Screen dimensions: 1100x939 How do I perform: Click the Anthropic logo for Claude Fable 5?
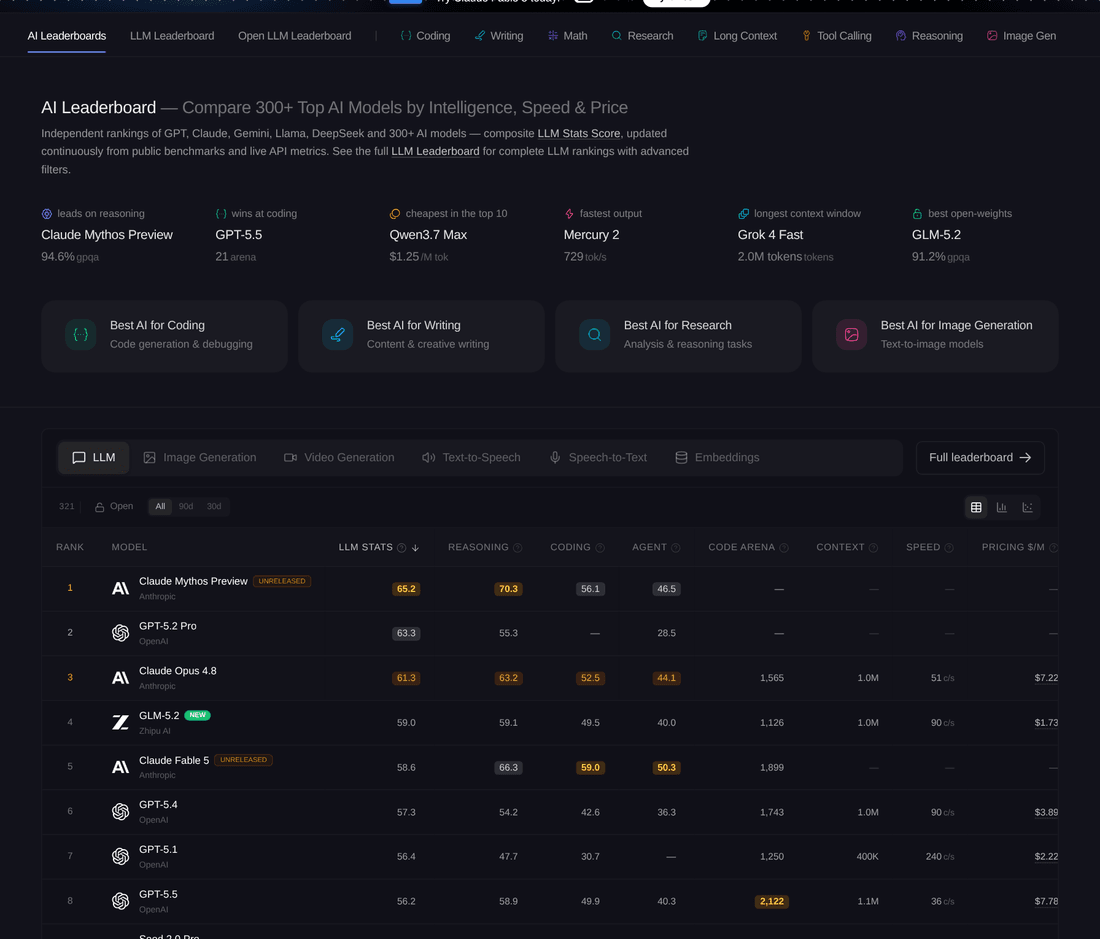click(121, 767)
